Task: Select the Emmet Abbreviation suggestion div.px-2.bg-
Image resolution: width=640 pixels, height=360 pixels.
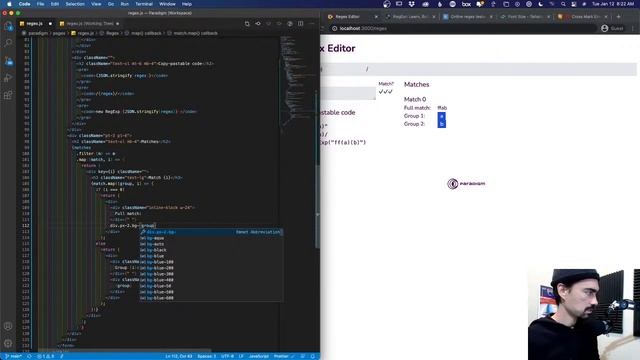Action: (x=211, y=232)
